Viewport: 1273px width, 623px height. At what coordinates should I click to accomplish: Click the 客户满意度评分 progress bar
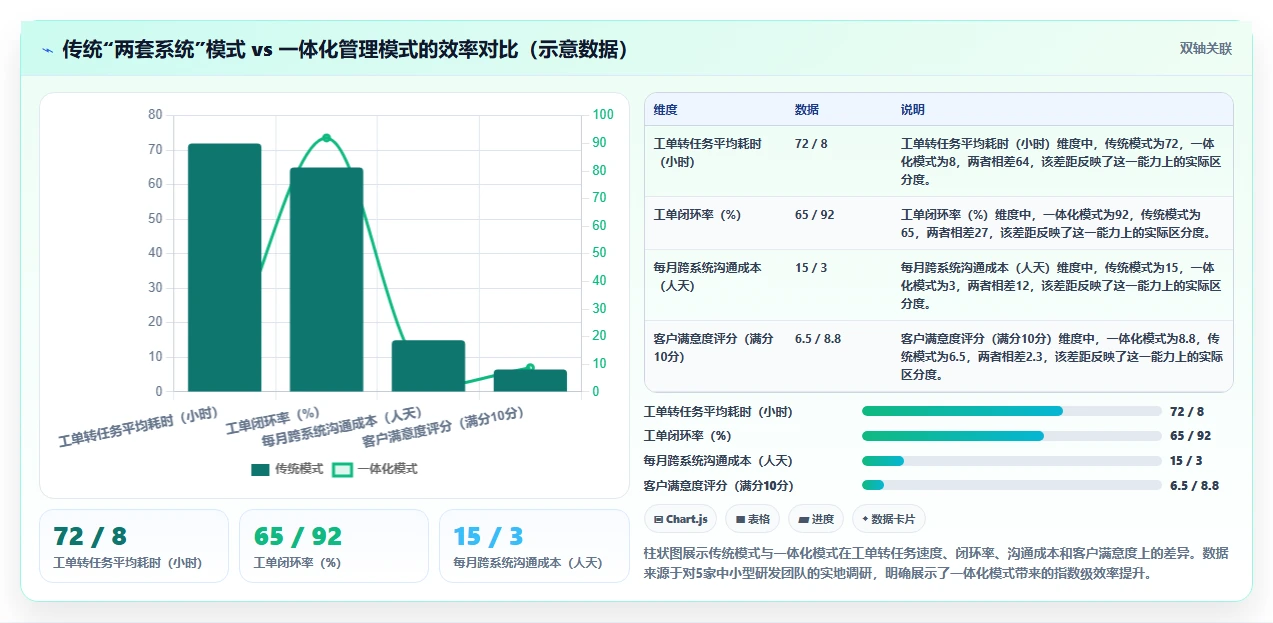[1012, 485]
